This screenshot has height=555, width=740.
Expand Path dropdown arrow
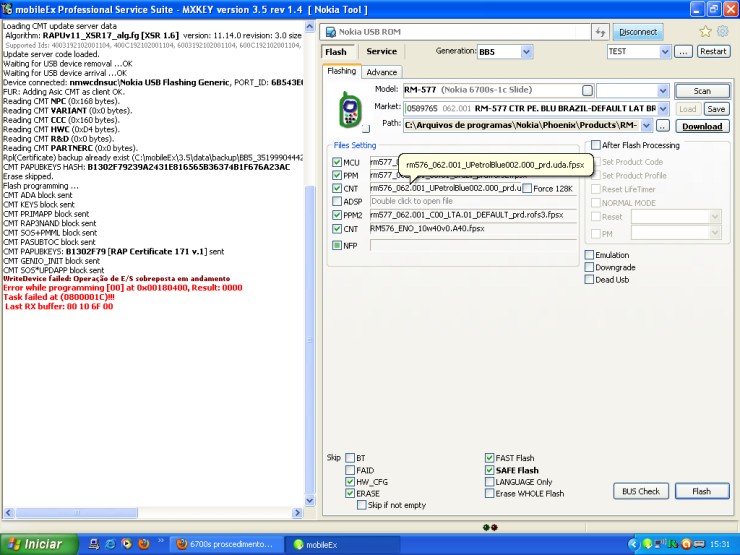tap(647, 126)
